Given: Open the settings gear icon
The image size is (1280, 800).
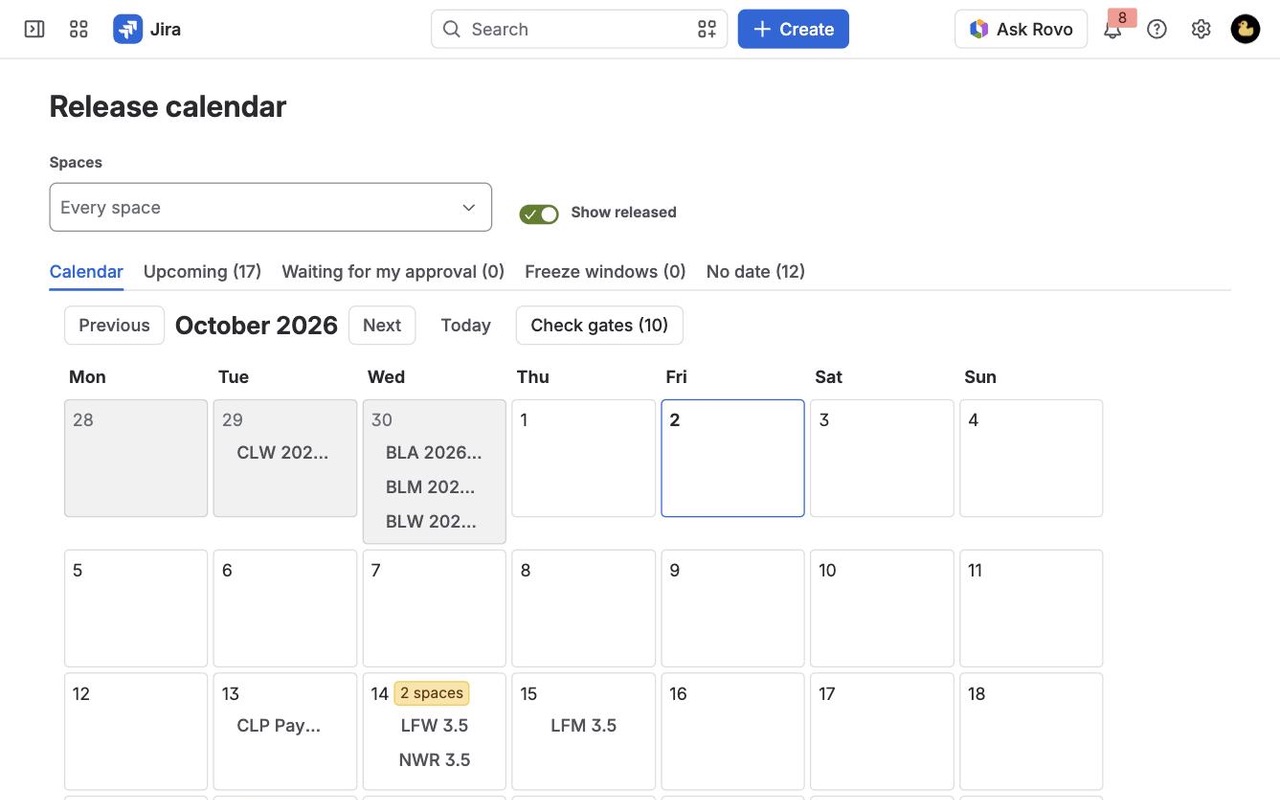Looking at the screenshot, I should coord(1201,29).
